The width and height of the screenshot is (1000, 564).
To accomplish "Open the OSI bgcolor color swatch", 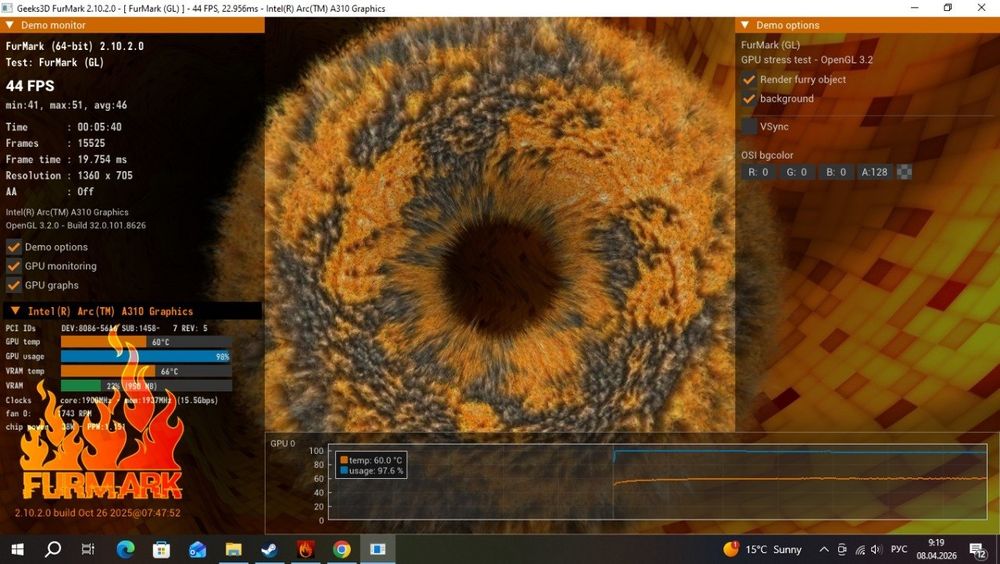I will [x=904, y=172].
